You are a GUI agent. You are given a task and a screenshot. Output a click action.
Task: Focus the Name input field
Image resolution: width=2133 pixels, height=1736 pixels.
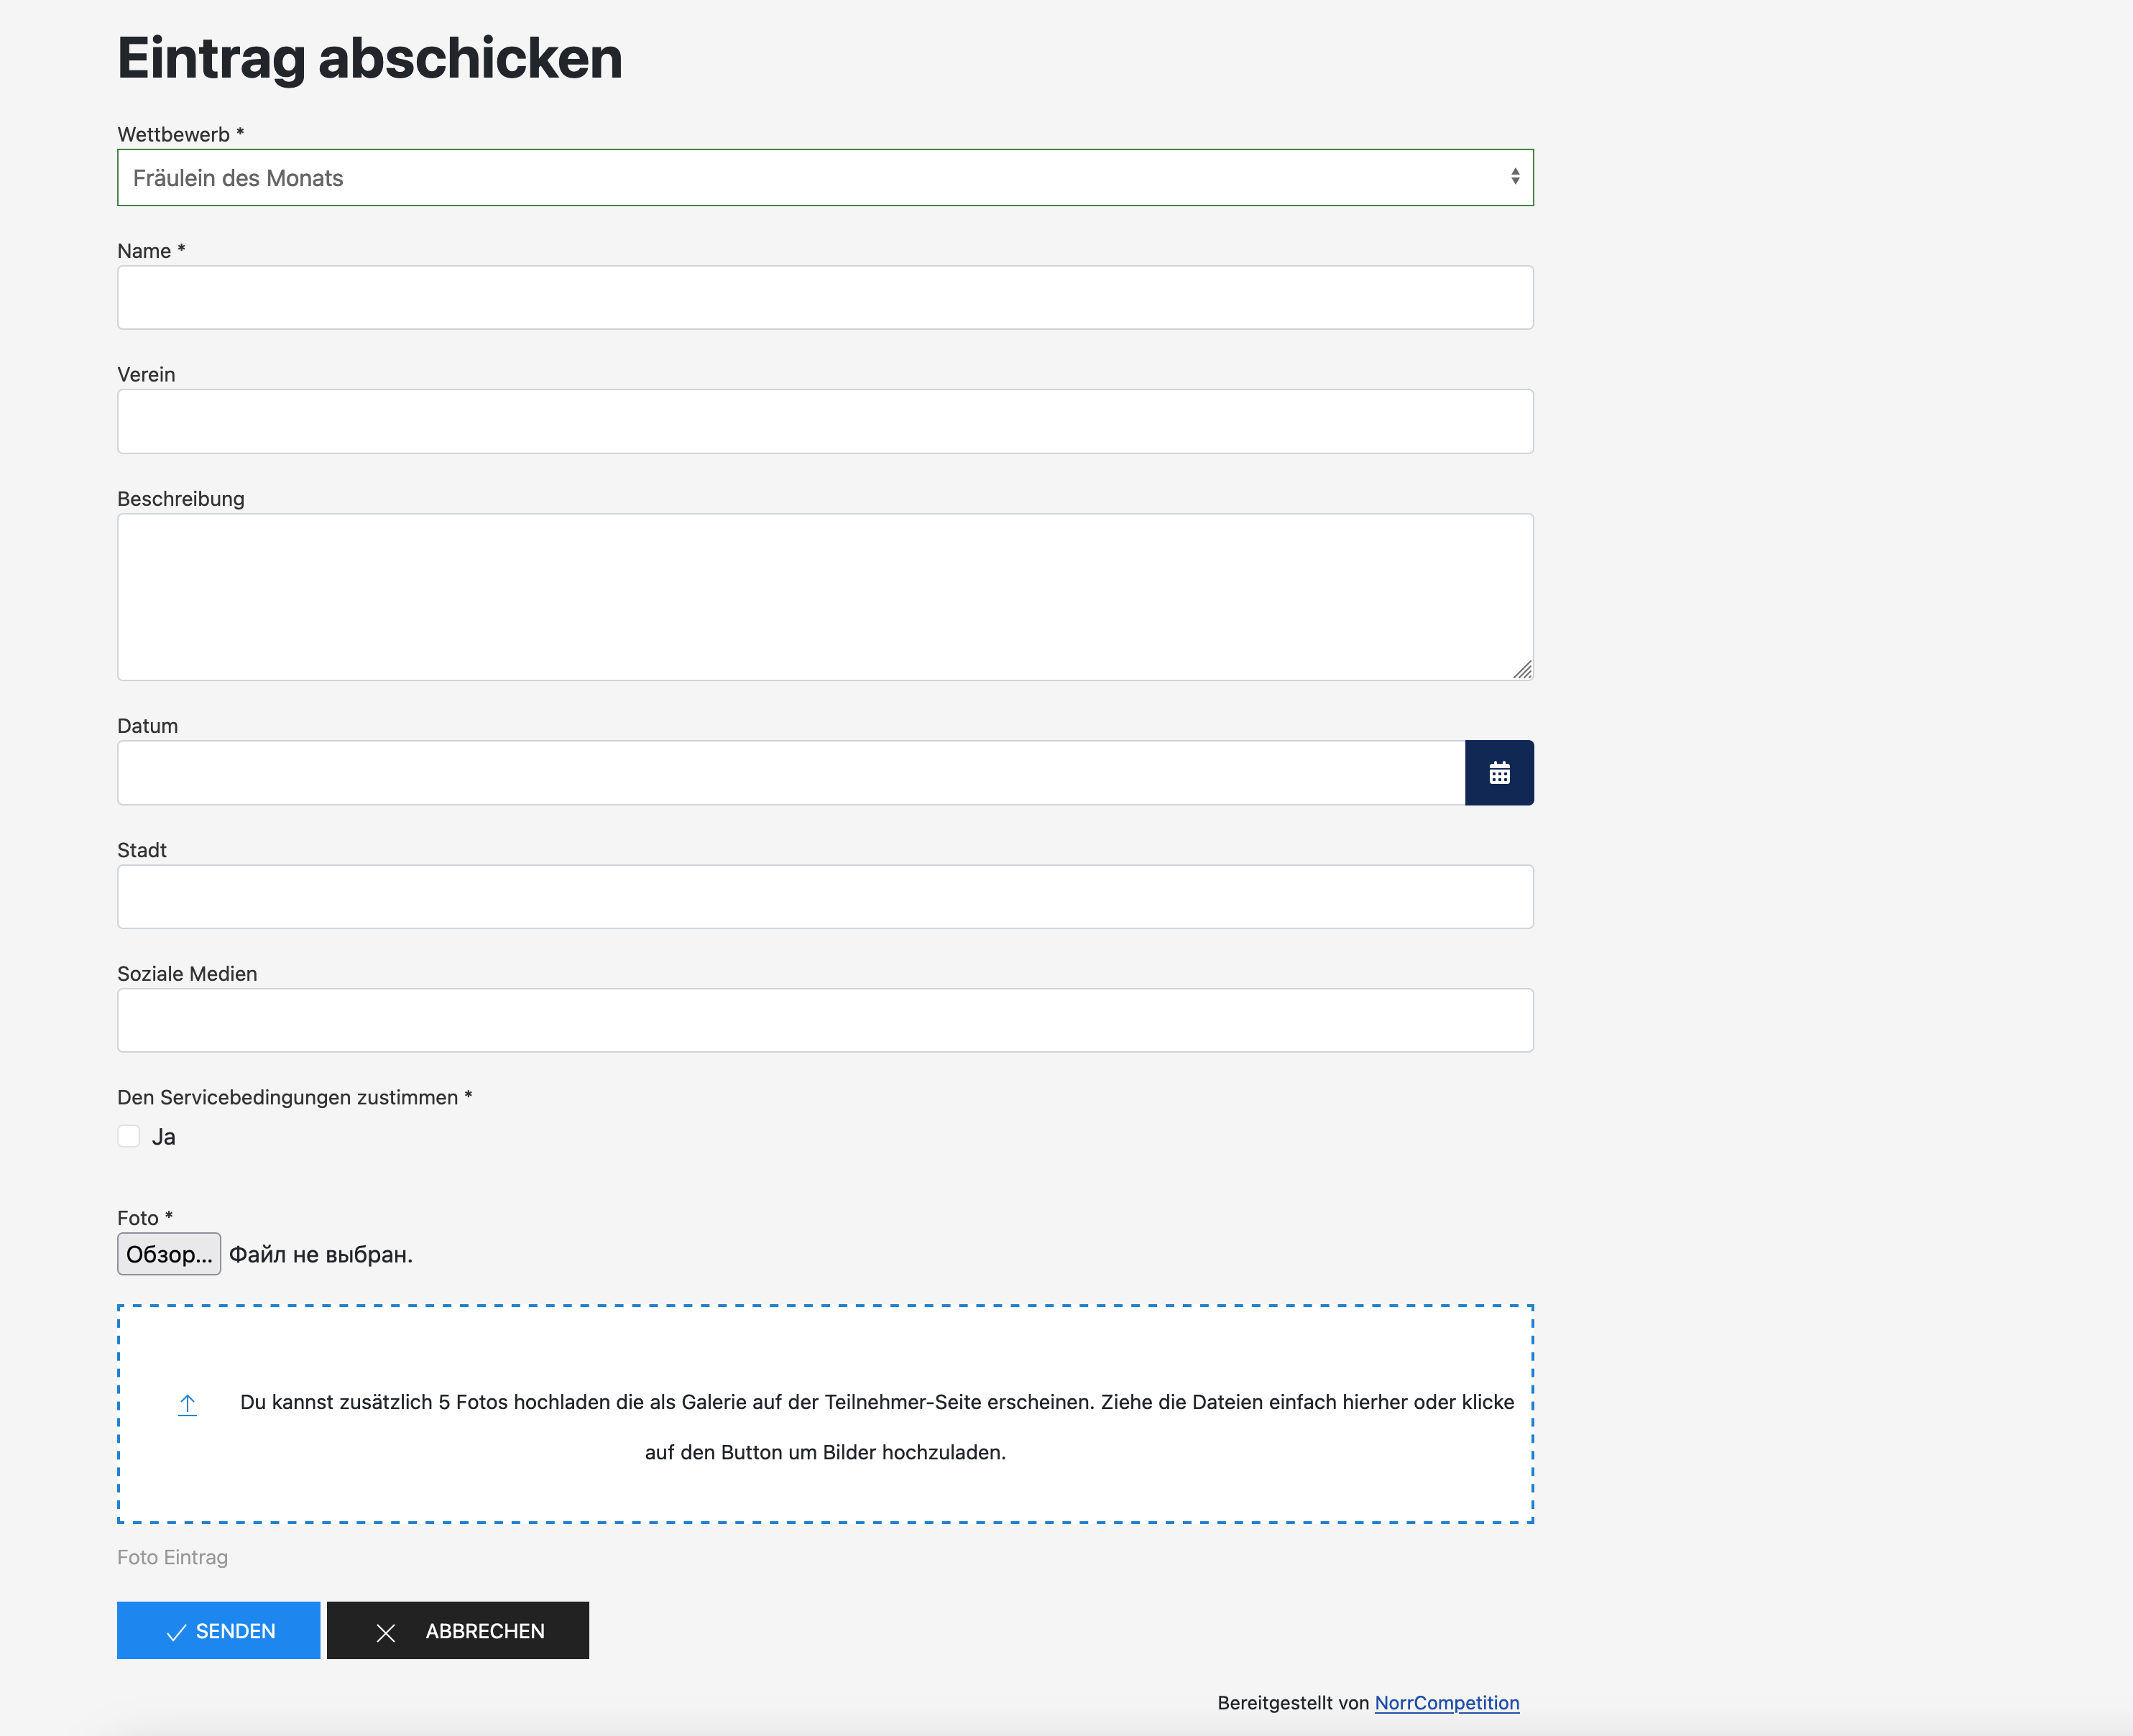pos(825,297)
